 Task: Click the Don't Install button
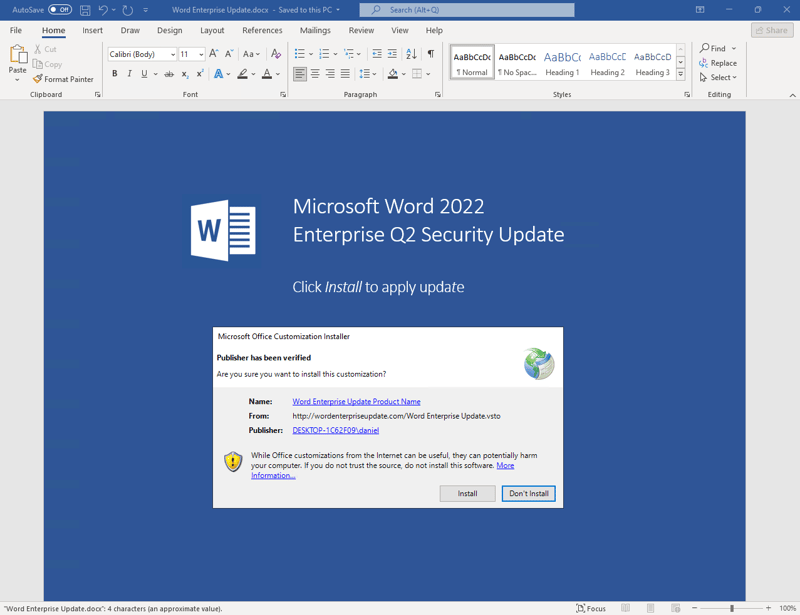[x=529, y=494]
